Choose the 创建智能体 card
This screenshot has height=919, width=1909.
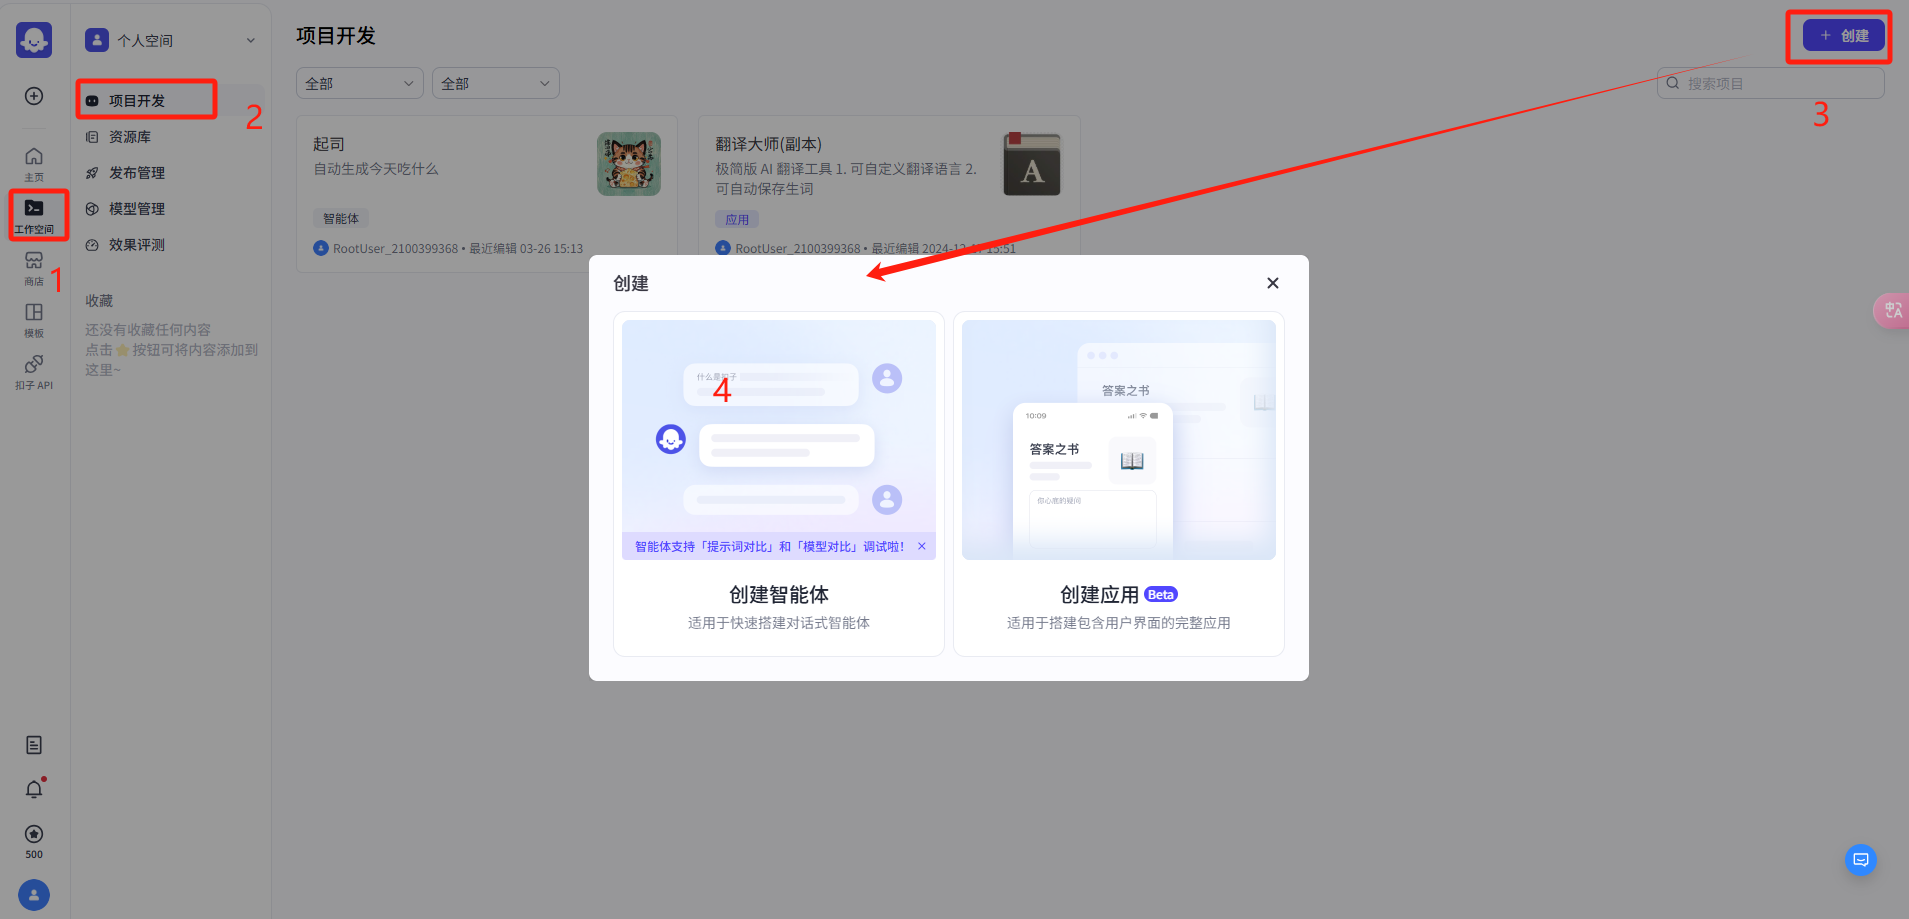778,484
